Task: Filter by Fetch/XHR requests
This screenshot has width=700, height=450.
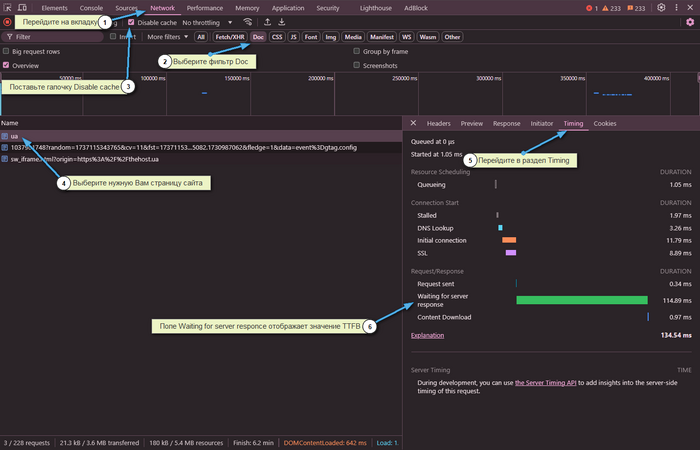Action: [x=230, y=37]
